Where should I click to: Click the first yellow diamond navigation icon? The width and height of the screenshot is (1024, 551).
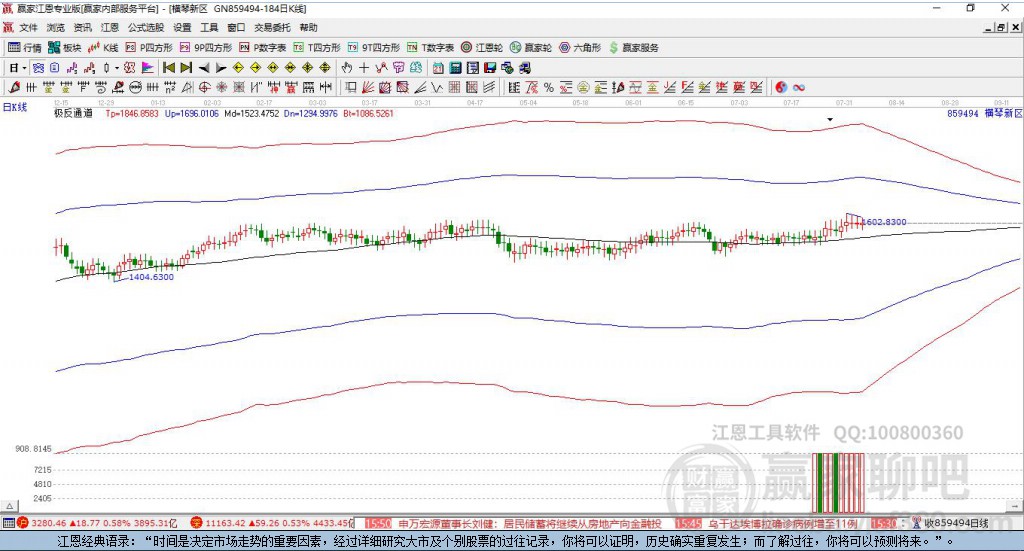click(x=238, y=68)
